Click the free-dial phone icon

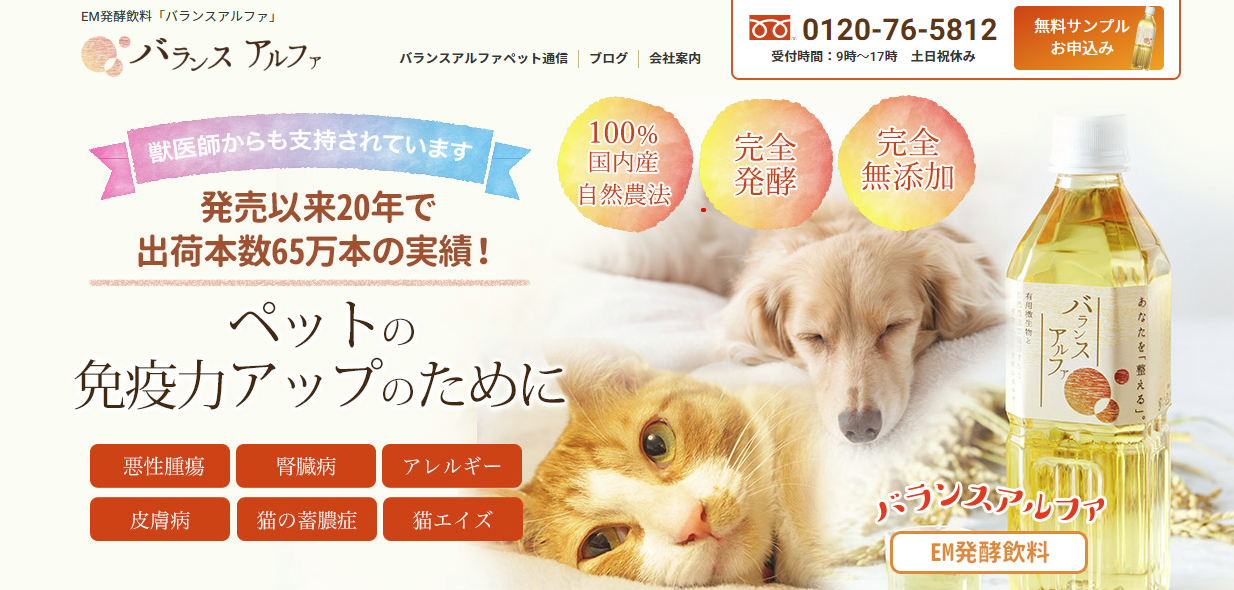[x=771, y=29]
